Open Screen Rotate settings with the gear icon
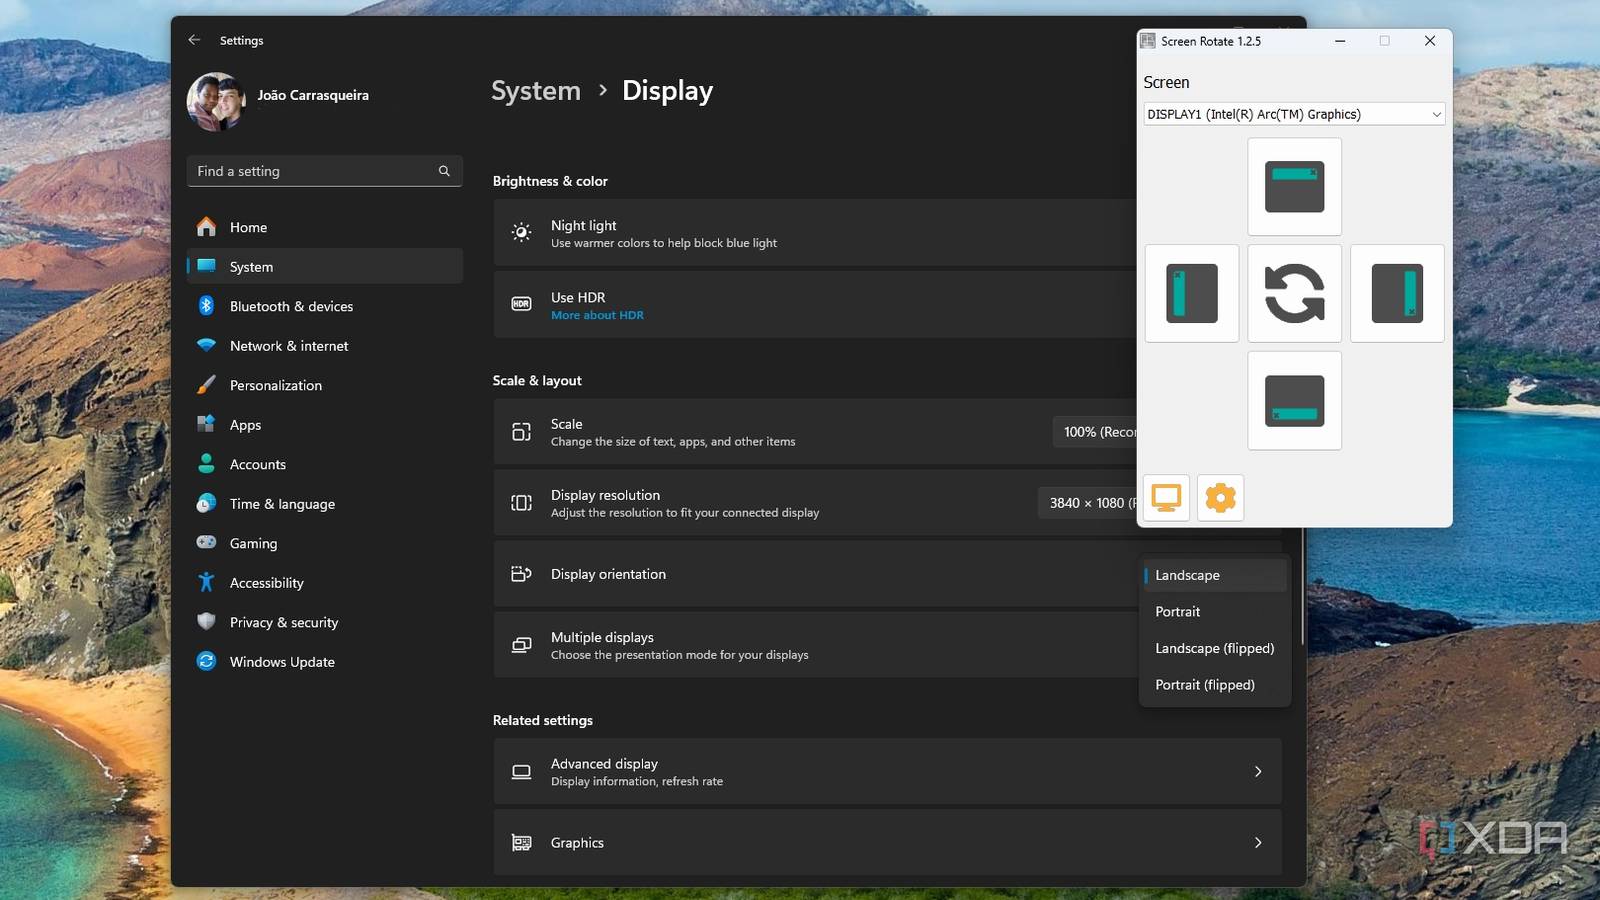The image size is (1600, 900). coord(1219,497)
